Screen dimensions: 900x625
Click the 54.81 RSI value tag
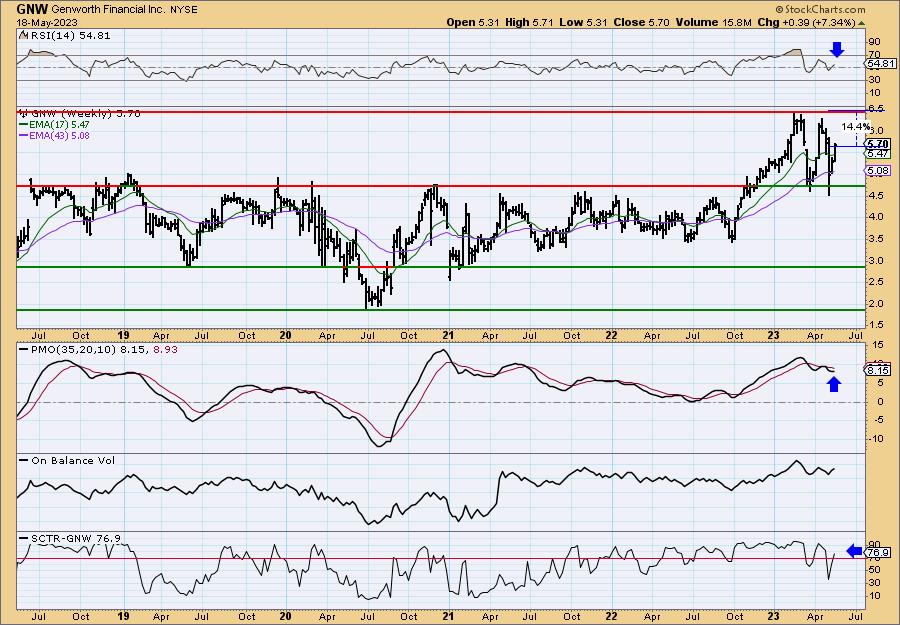879,64
